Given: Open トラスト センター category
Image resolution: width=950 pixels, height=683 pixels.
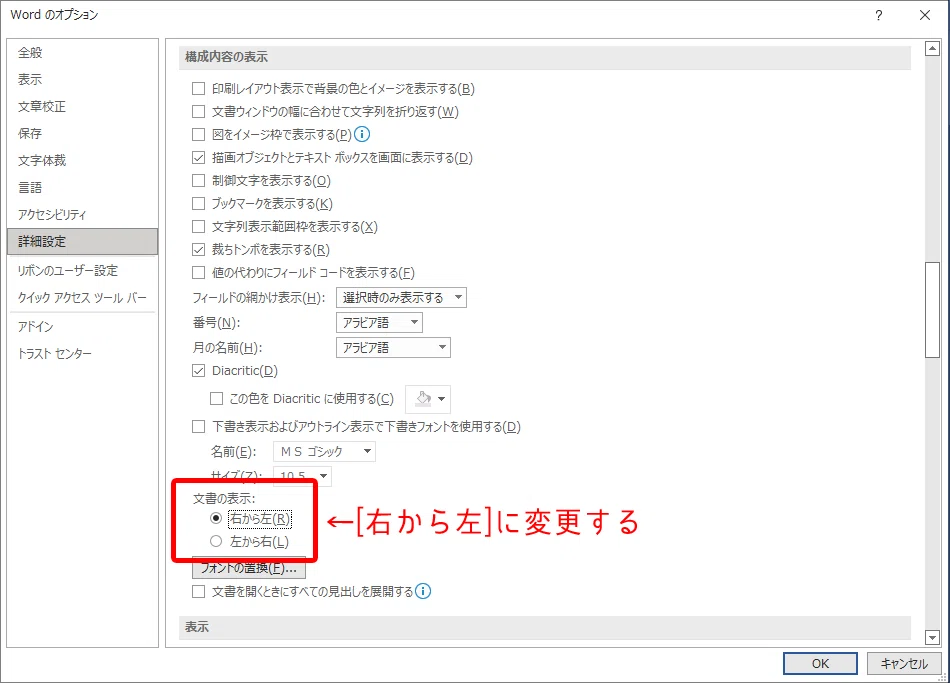Looking at the screenshot, I should (x=82, y=353).
